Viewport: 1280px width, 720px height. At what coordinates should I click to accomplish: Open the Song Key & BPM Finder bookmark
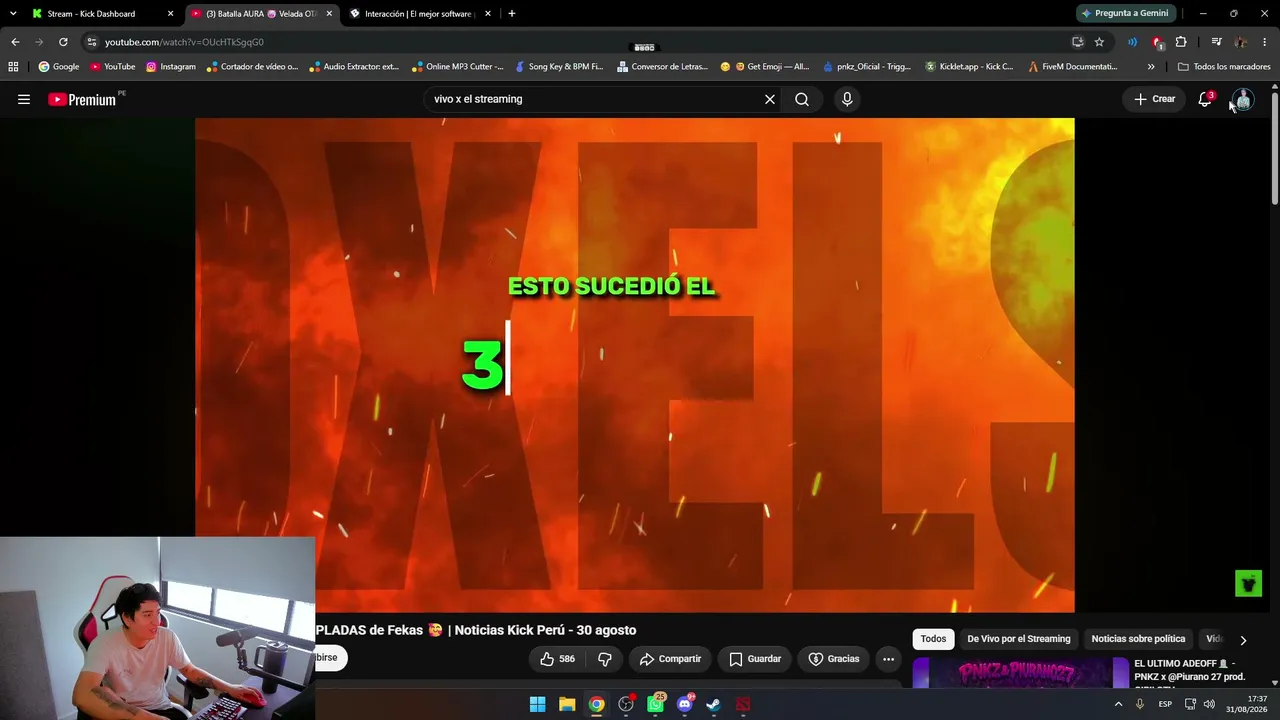point(559,67)
